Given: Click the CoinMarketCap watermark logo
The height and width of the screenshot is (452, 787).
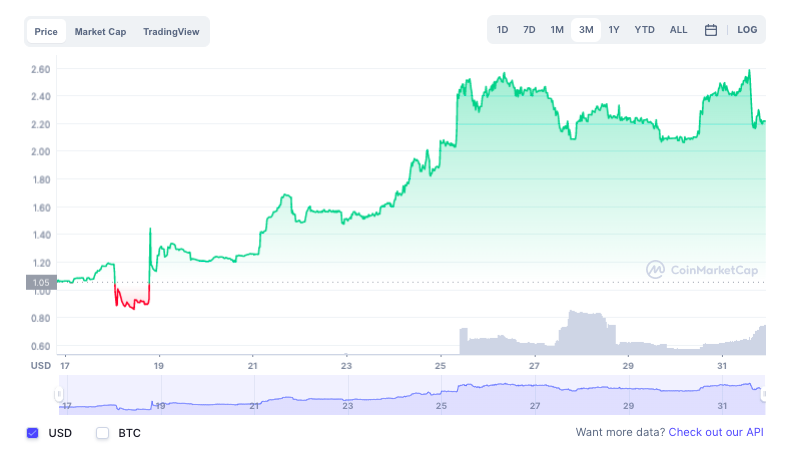Looking at the screenshot, I should tap(701, 269).
